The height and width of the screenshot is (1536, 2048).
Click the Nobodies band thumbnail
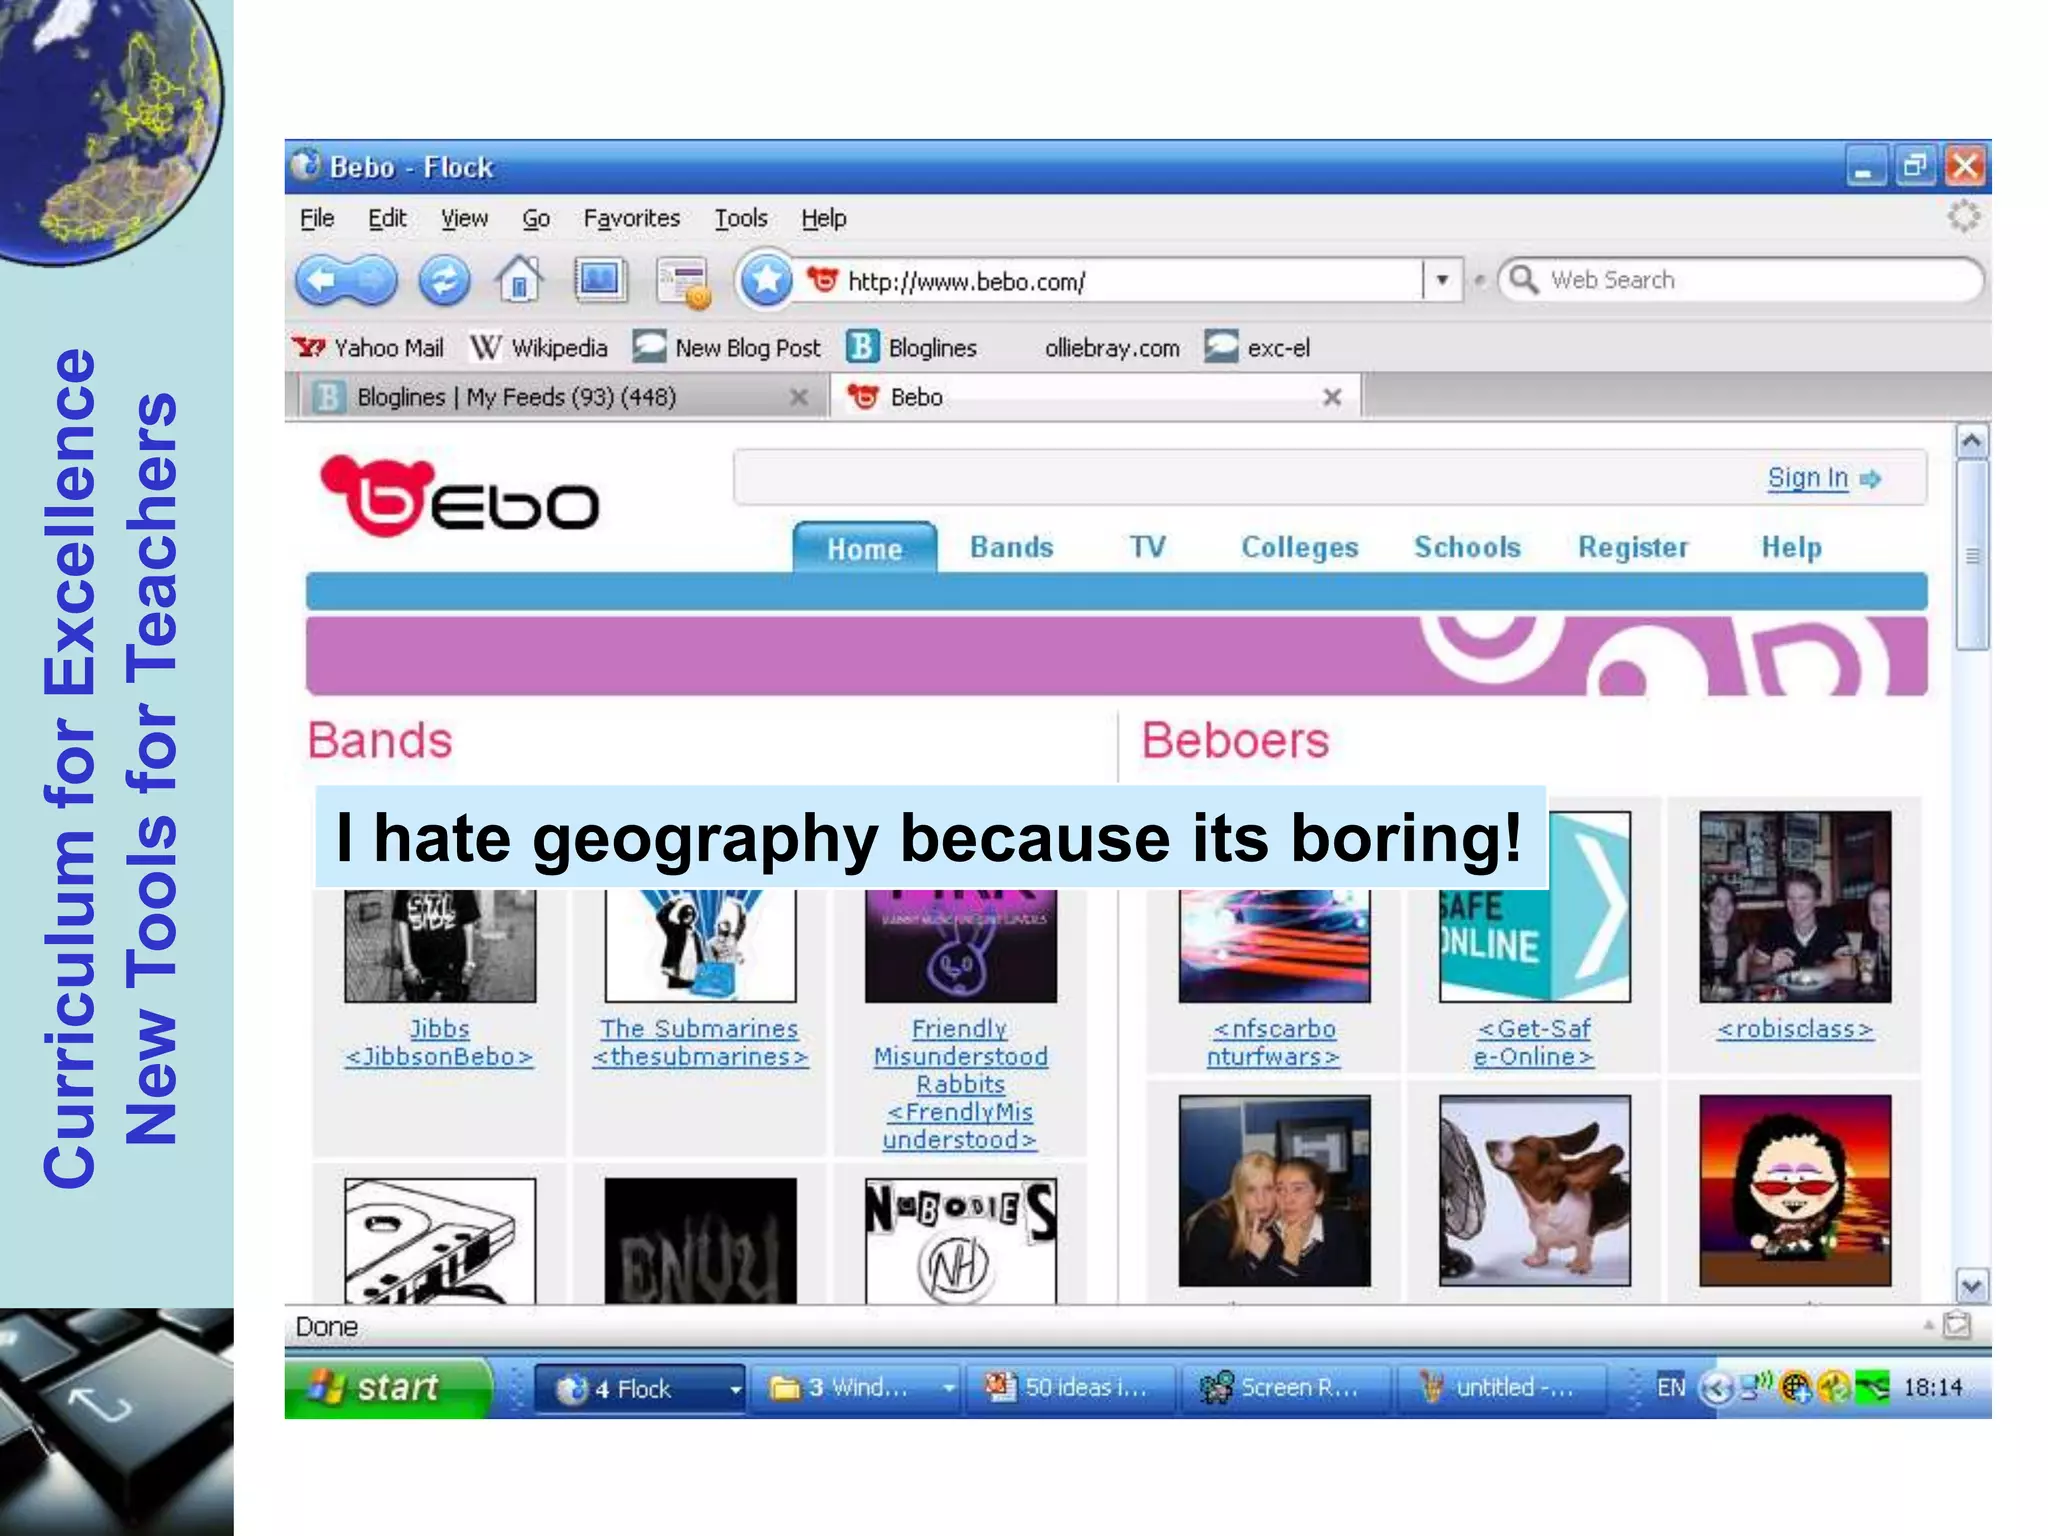click(960, 1241)
